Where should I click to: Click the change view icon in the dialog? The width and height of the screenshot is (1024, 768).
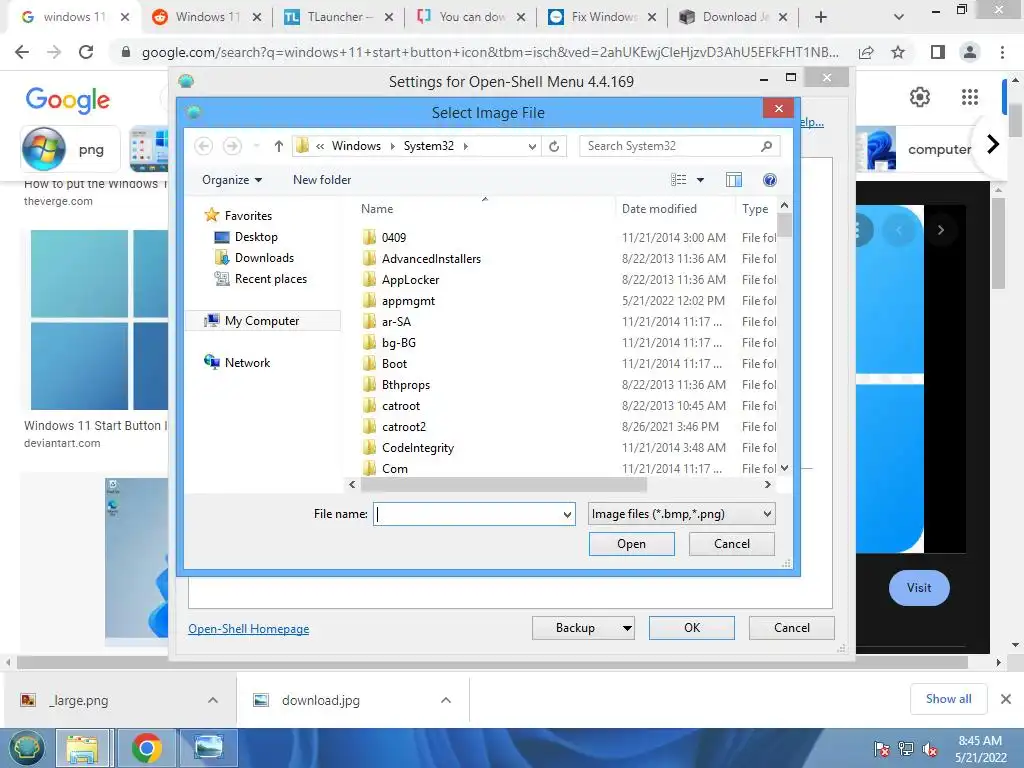pyautogui.click(x=679, y=180)
